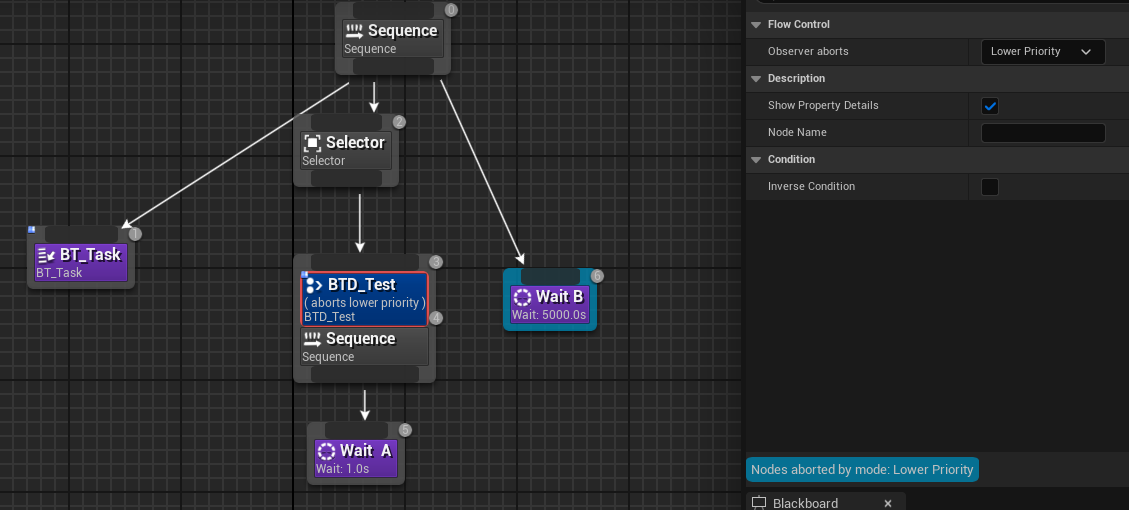Click the BT_Task node icon
The image size is (1129, 510).
pos(46,255)
